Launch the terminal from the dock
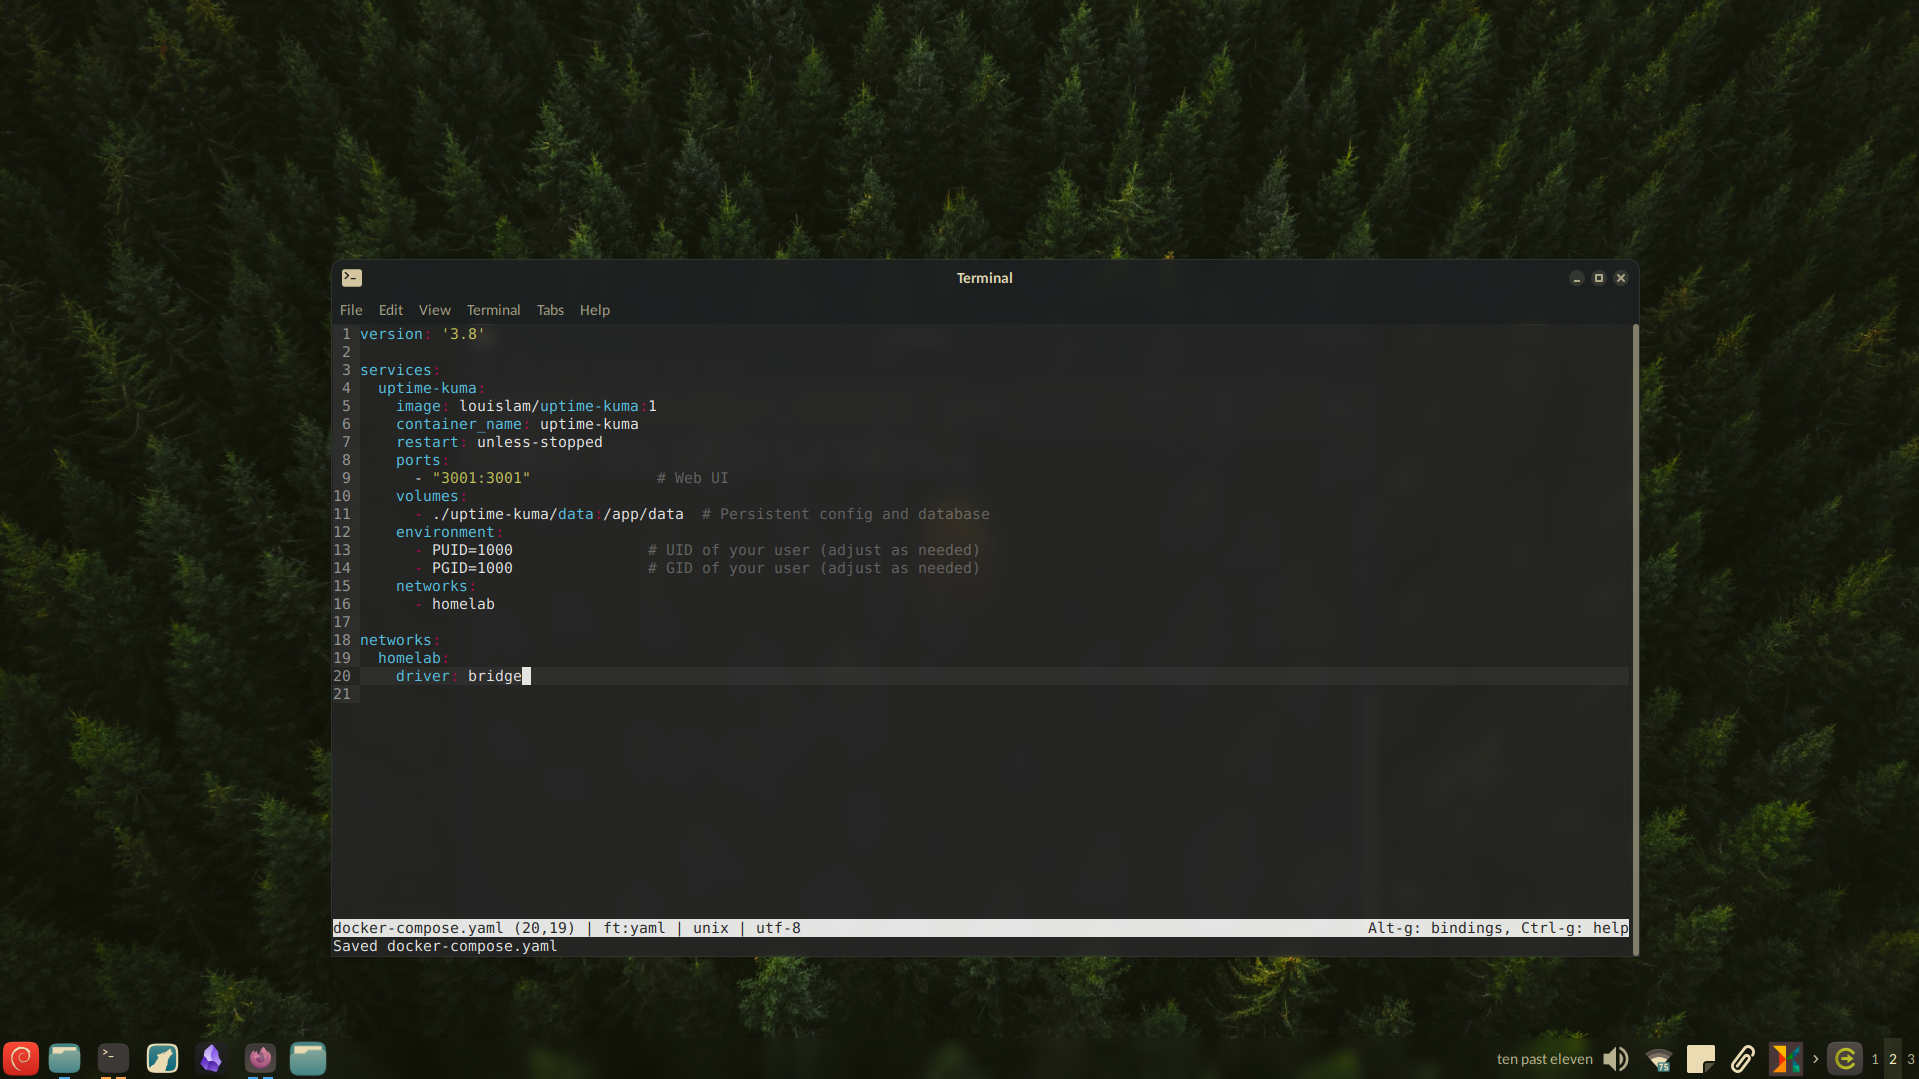Screen dimensions: 1919x1079 (x=113, y=1058)
